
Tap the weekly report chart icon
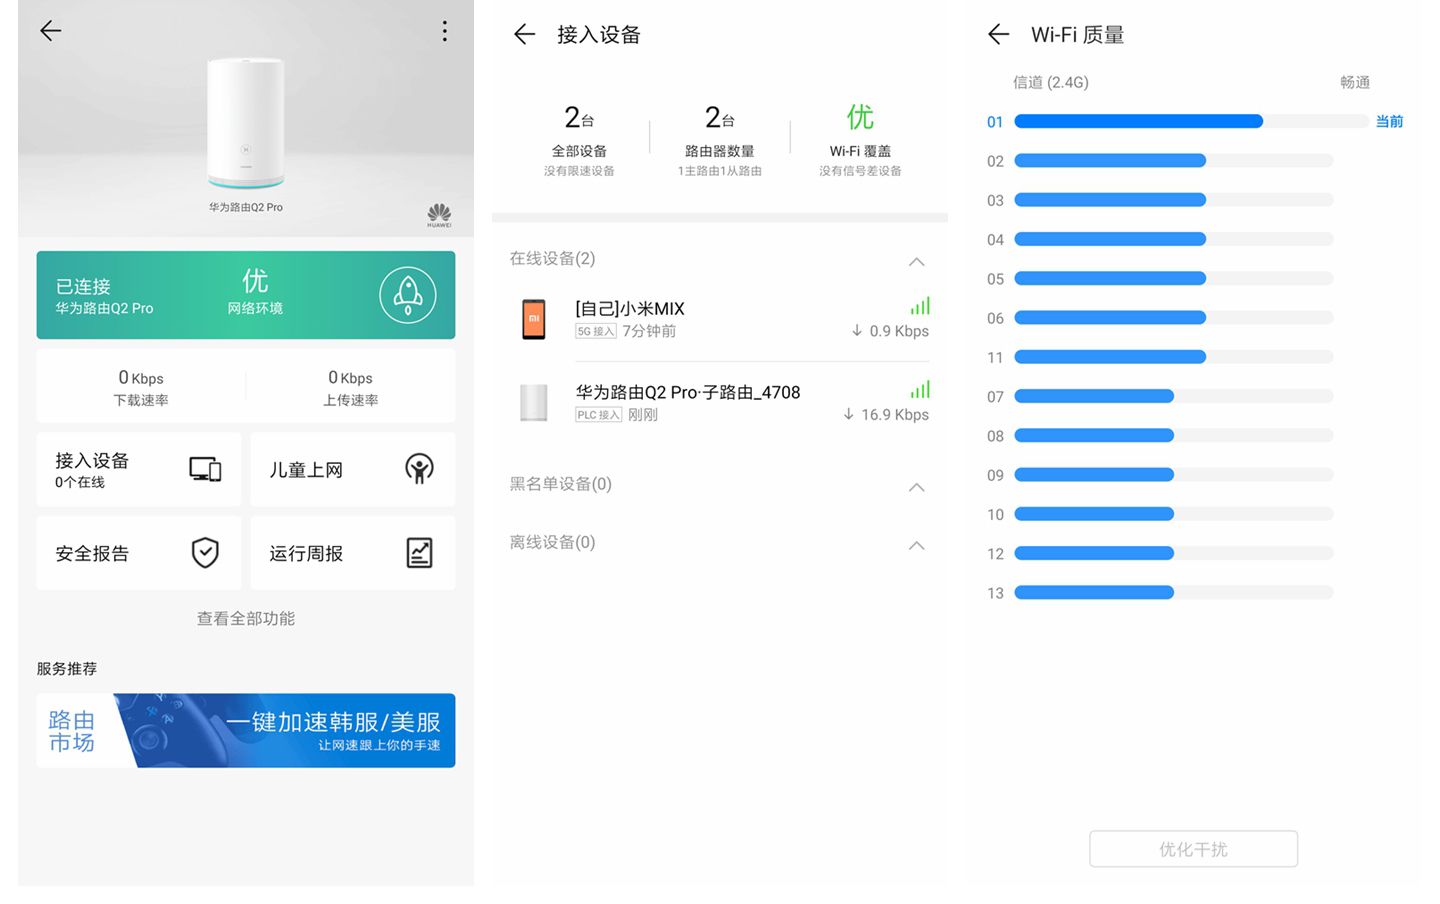419,553
